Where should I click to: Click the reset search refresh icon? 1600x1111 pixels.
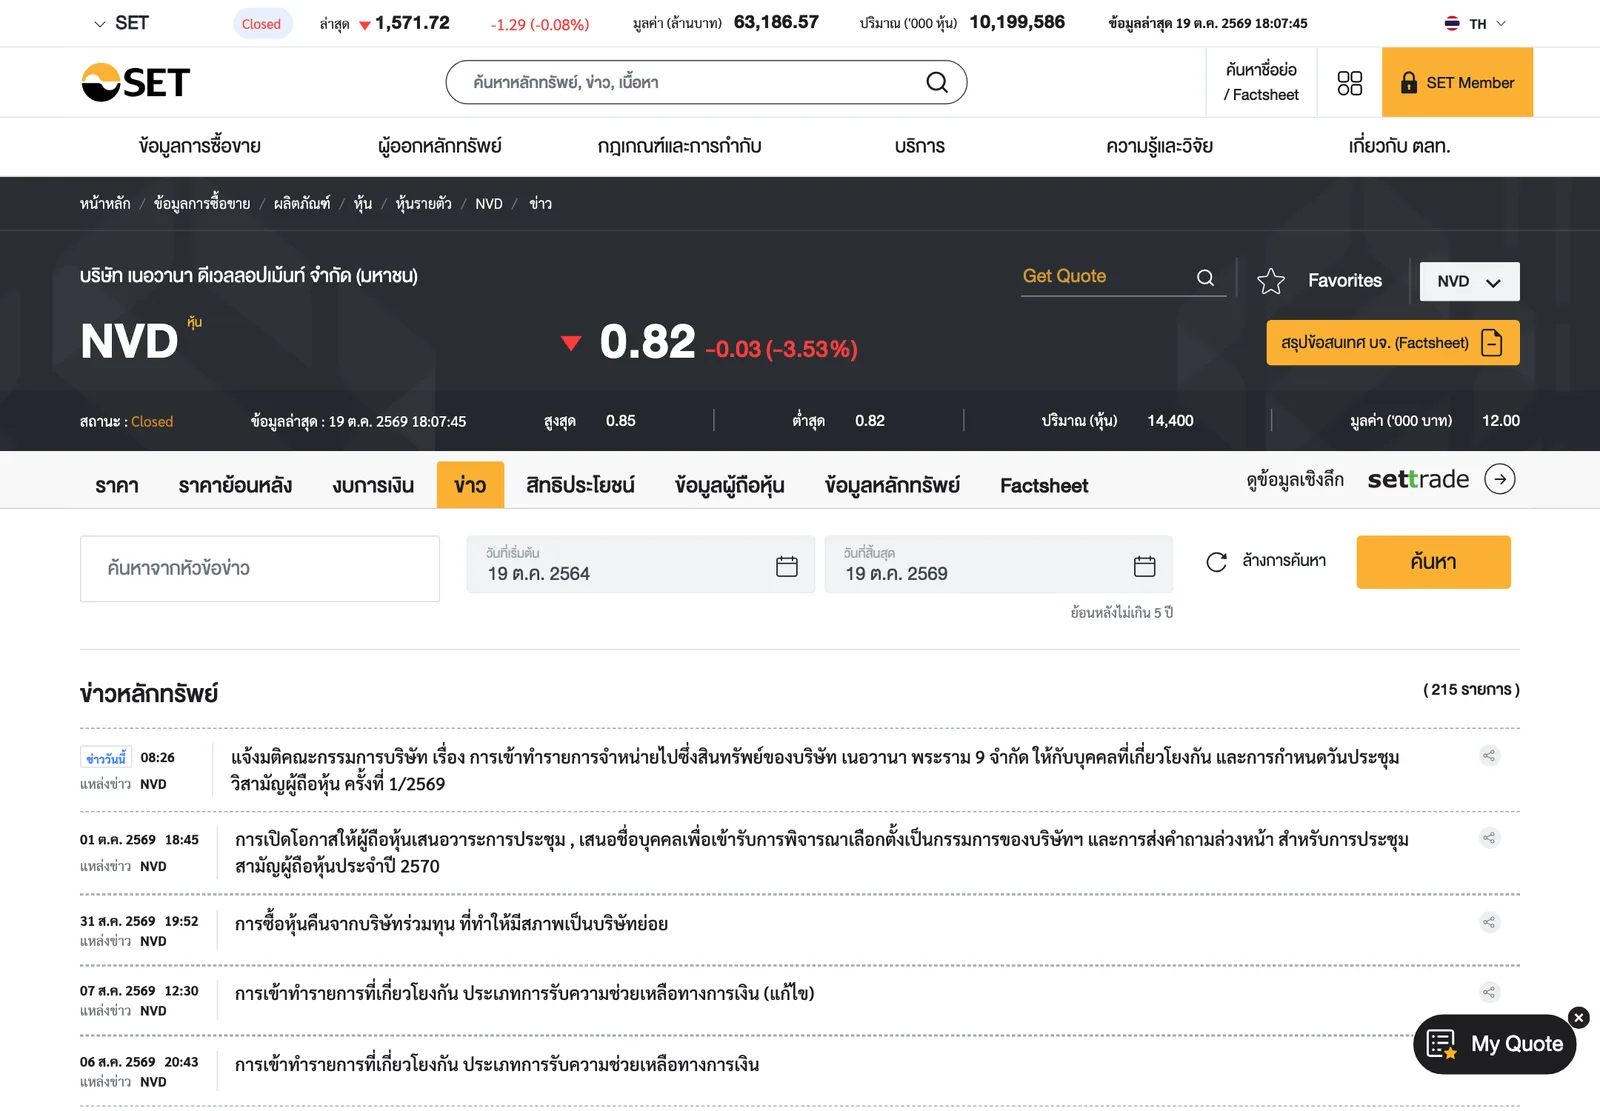tap(1216, 562)
